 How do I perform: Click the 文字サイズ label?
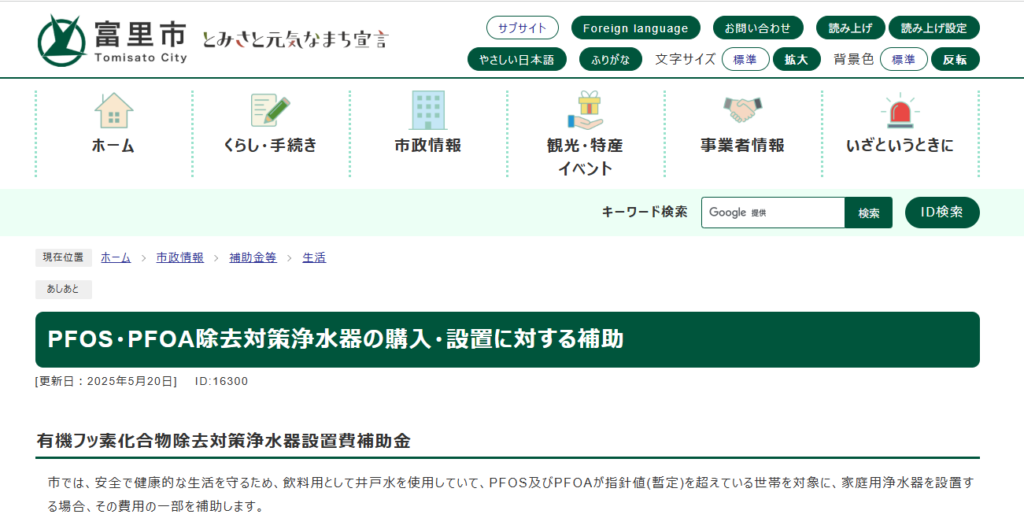(x=685, y=59)
